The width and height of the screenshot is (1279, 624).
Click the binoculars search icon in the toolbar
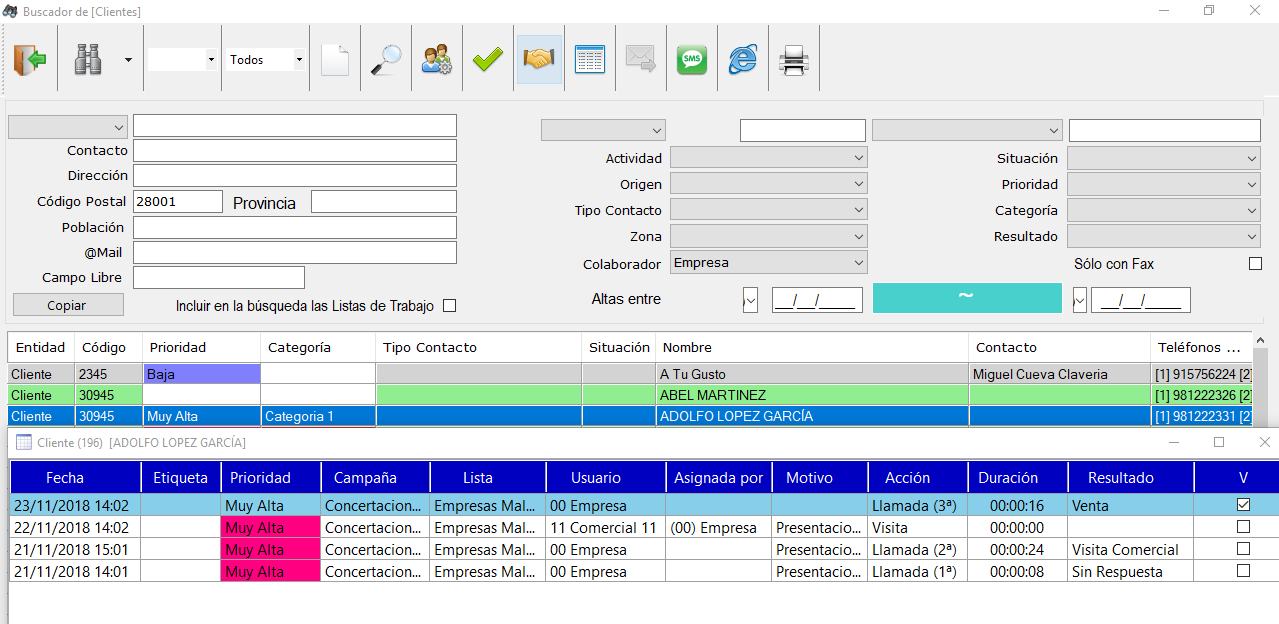88,60
